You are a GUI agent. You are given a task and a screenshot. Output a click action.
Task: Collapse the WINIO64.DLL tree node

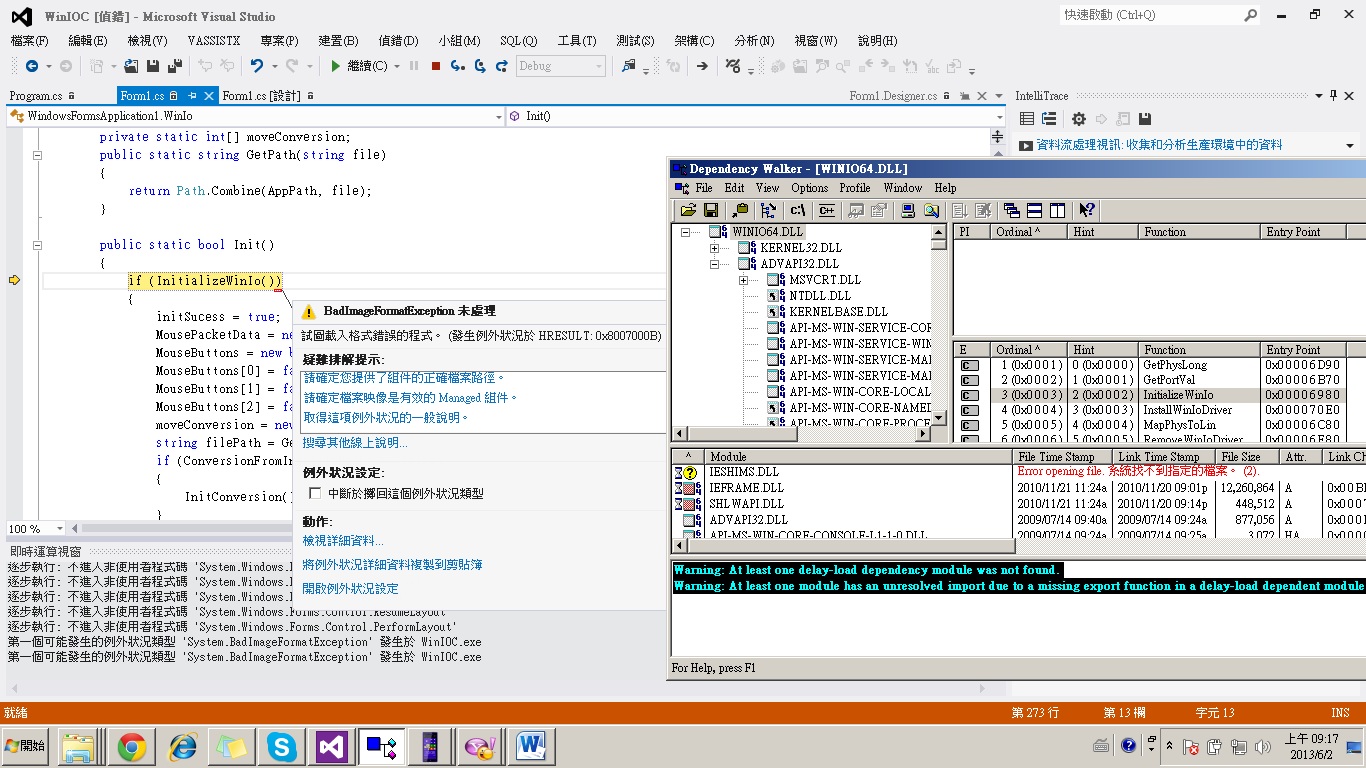click(685, 232)
